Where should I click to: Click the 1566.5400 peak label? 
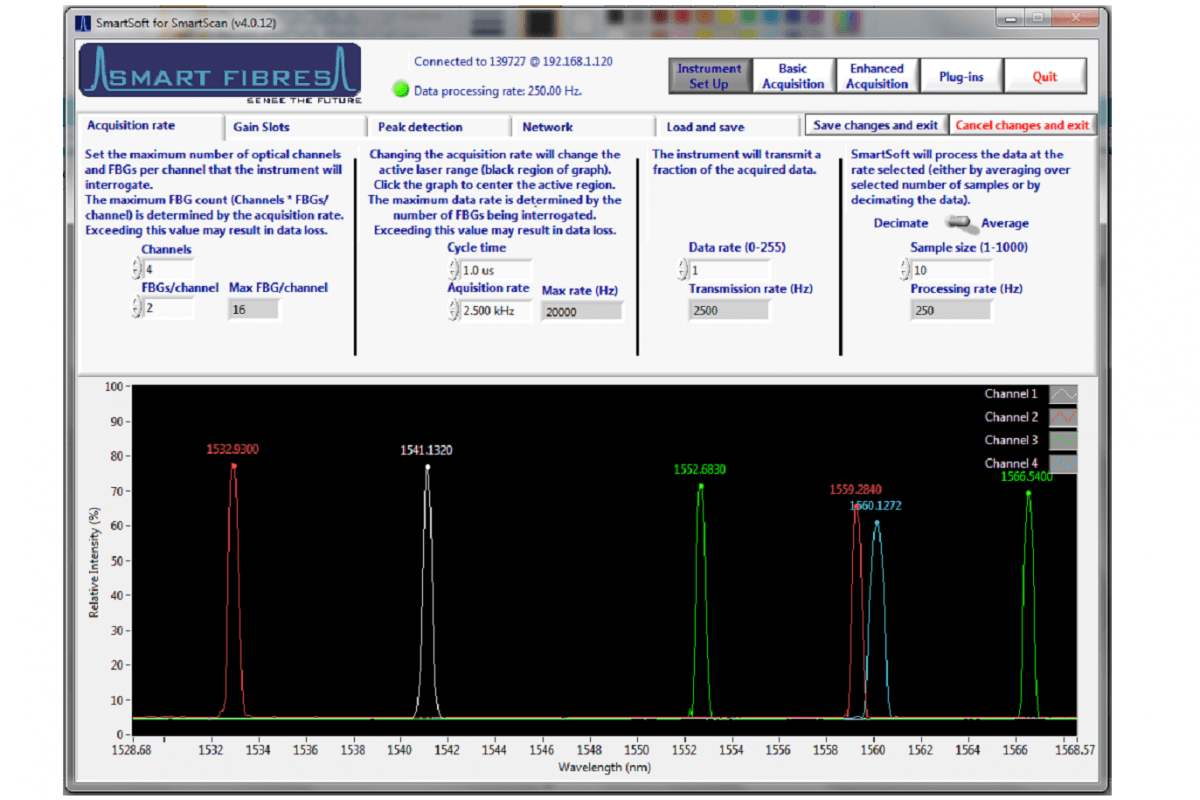1027,477
